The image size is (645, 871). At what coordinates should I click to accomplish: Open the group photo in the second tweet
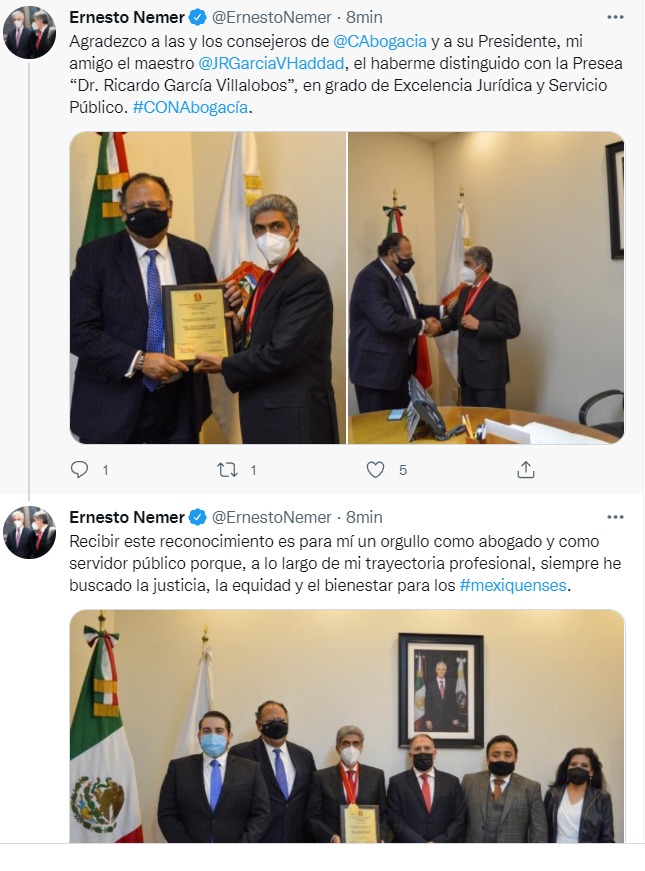[347, 726]
